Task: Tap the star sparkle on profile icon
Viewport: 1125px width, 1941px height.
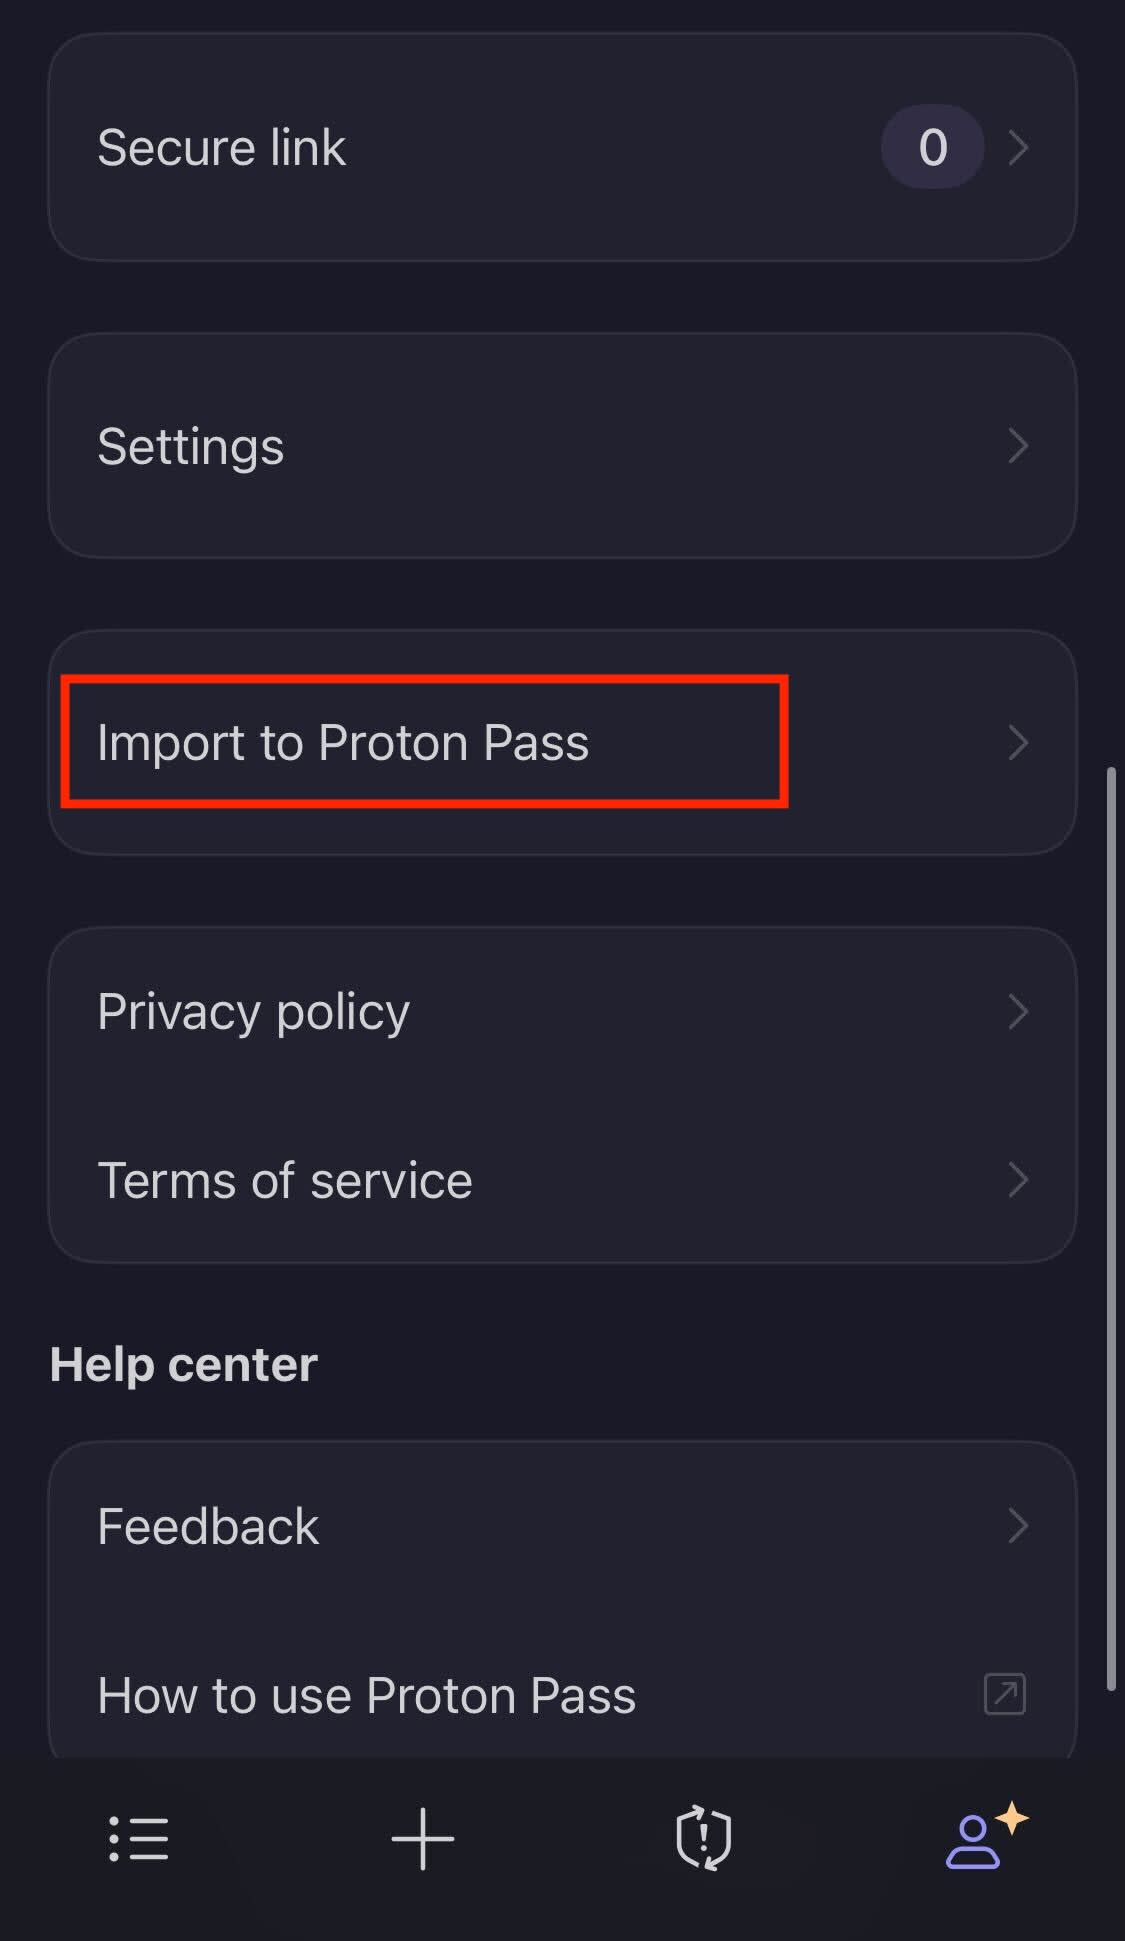Action: (1013, 1817)
